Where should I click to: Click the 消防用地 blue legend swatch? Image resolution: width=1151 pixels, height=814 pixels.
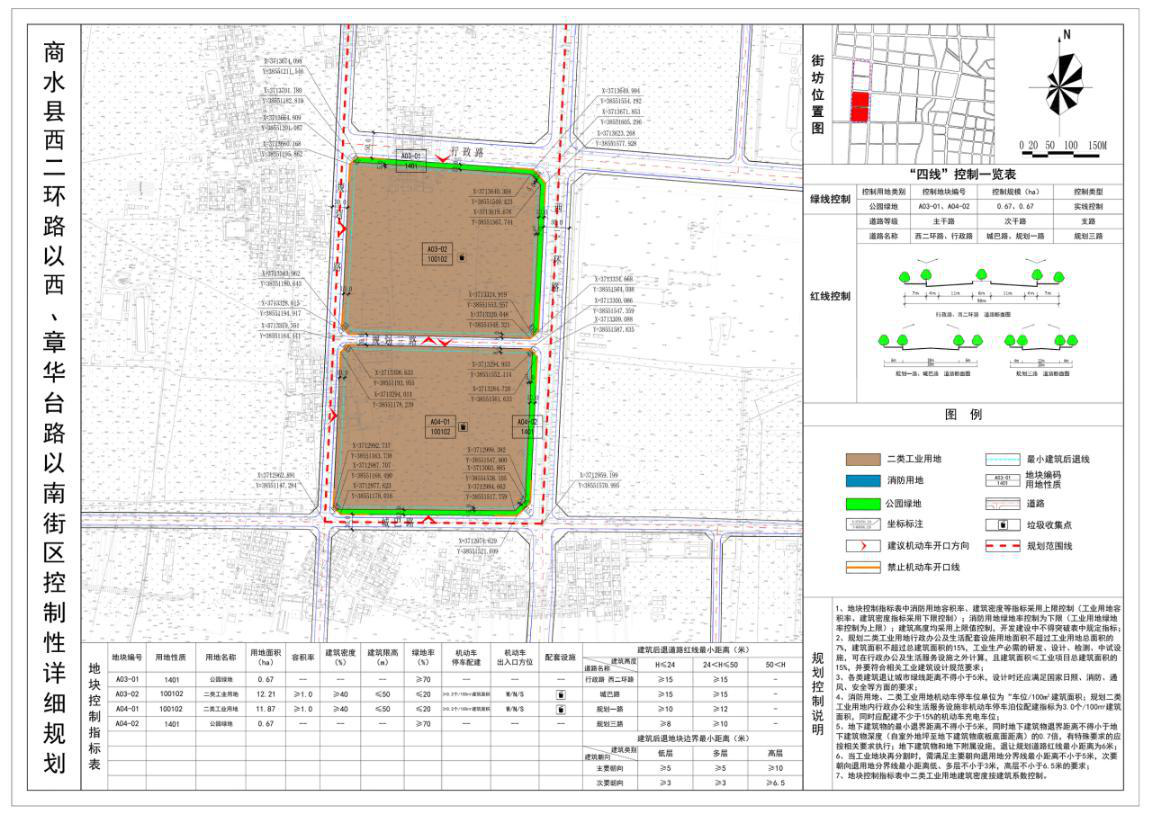click(863, 481)
